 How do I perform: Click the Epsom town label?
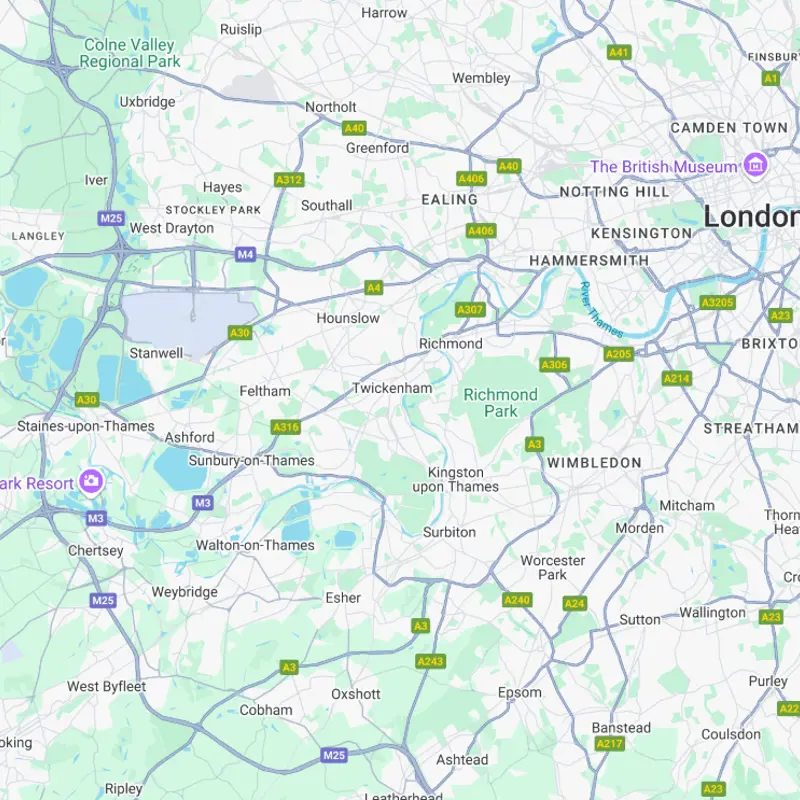click(519, 692)
